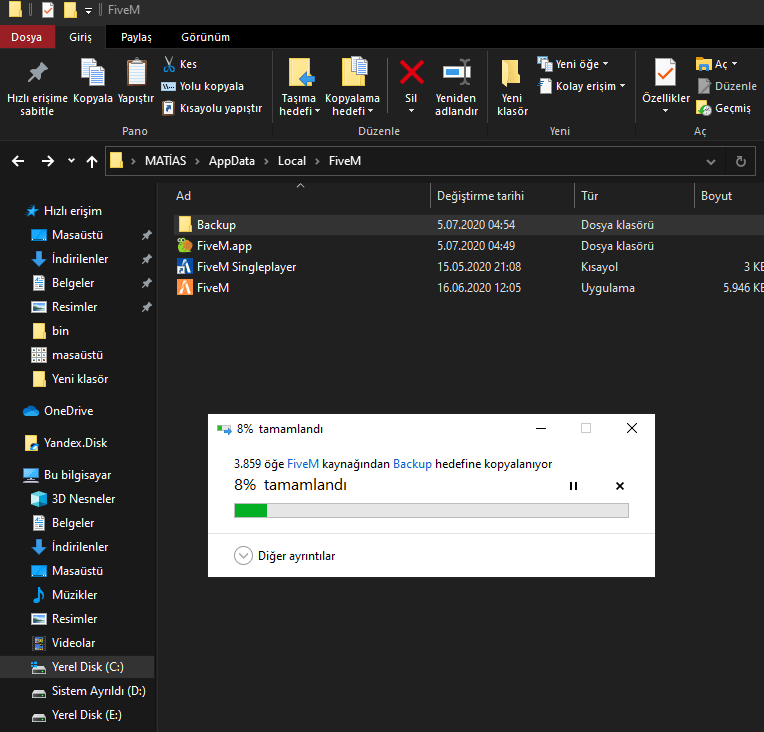Screen dimensions: 764x732
Task: Click the Kopyala copy icon
Action: coord(93,73)
